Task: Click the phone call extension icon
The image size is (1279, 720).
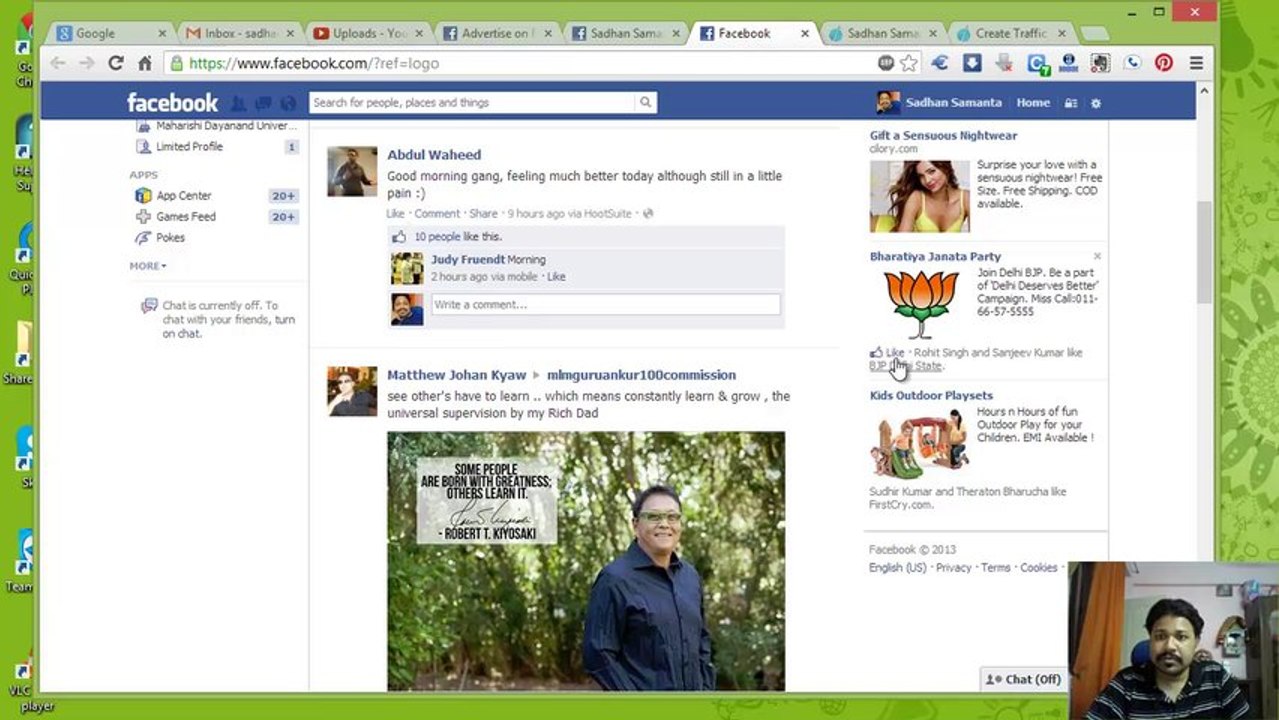Action: pyautogui.click(x=1132, y=63)
